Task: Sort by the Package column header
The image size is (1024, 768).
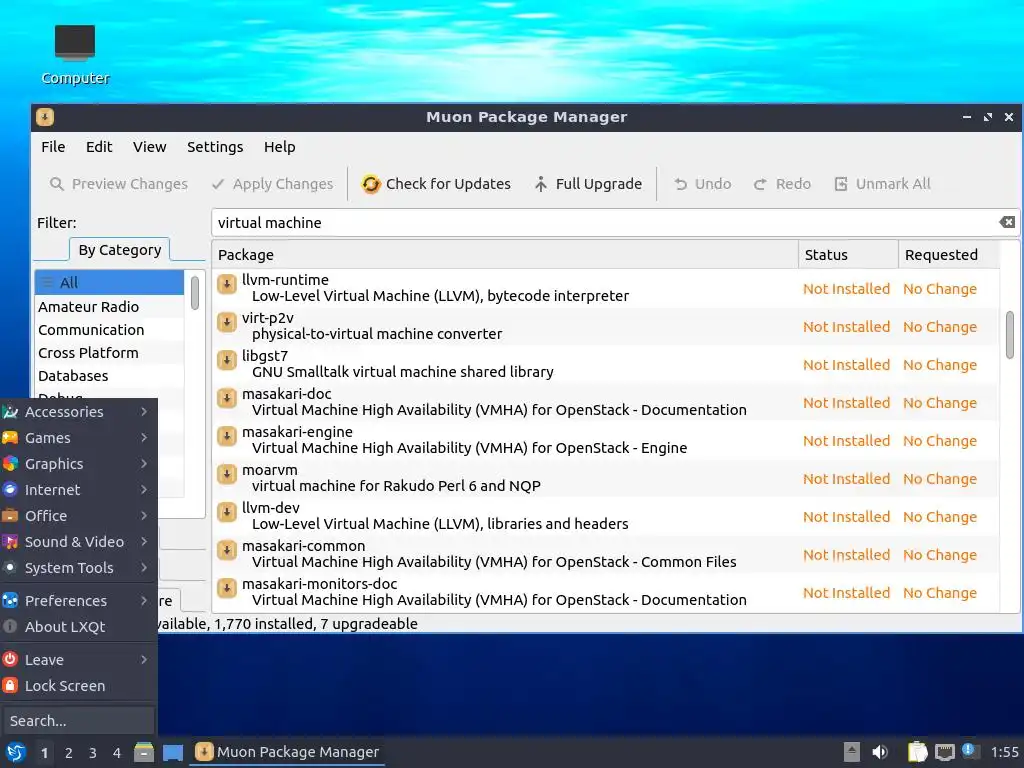Action: click(505, 255)
